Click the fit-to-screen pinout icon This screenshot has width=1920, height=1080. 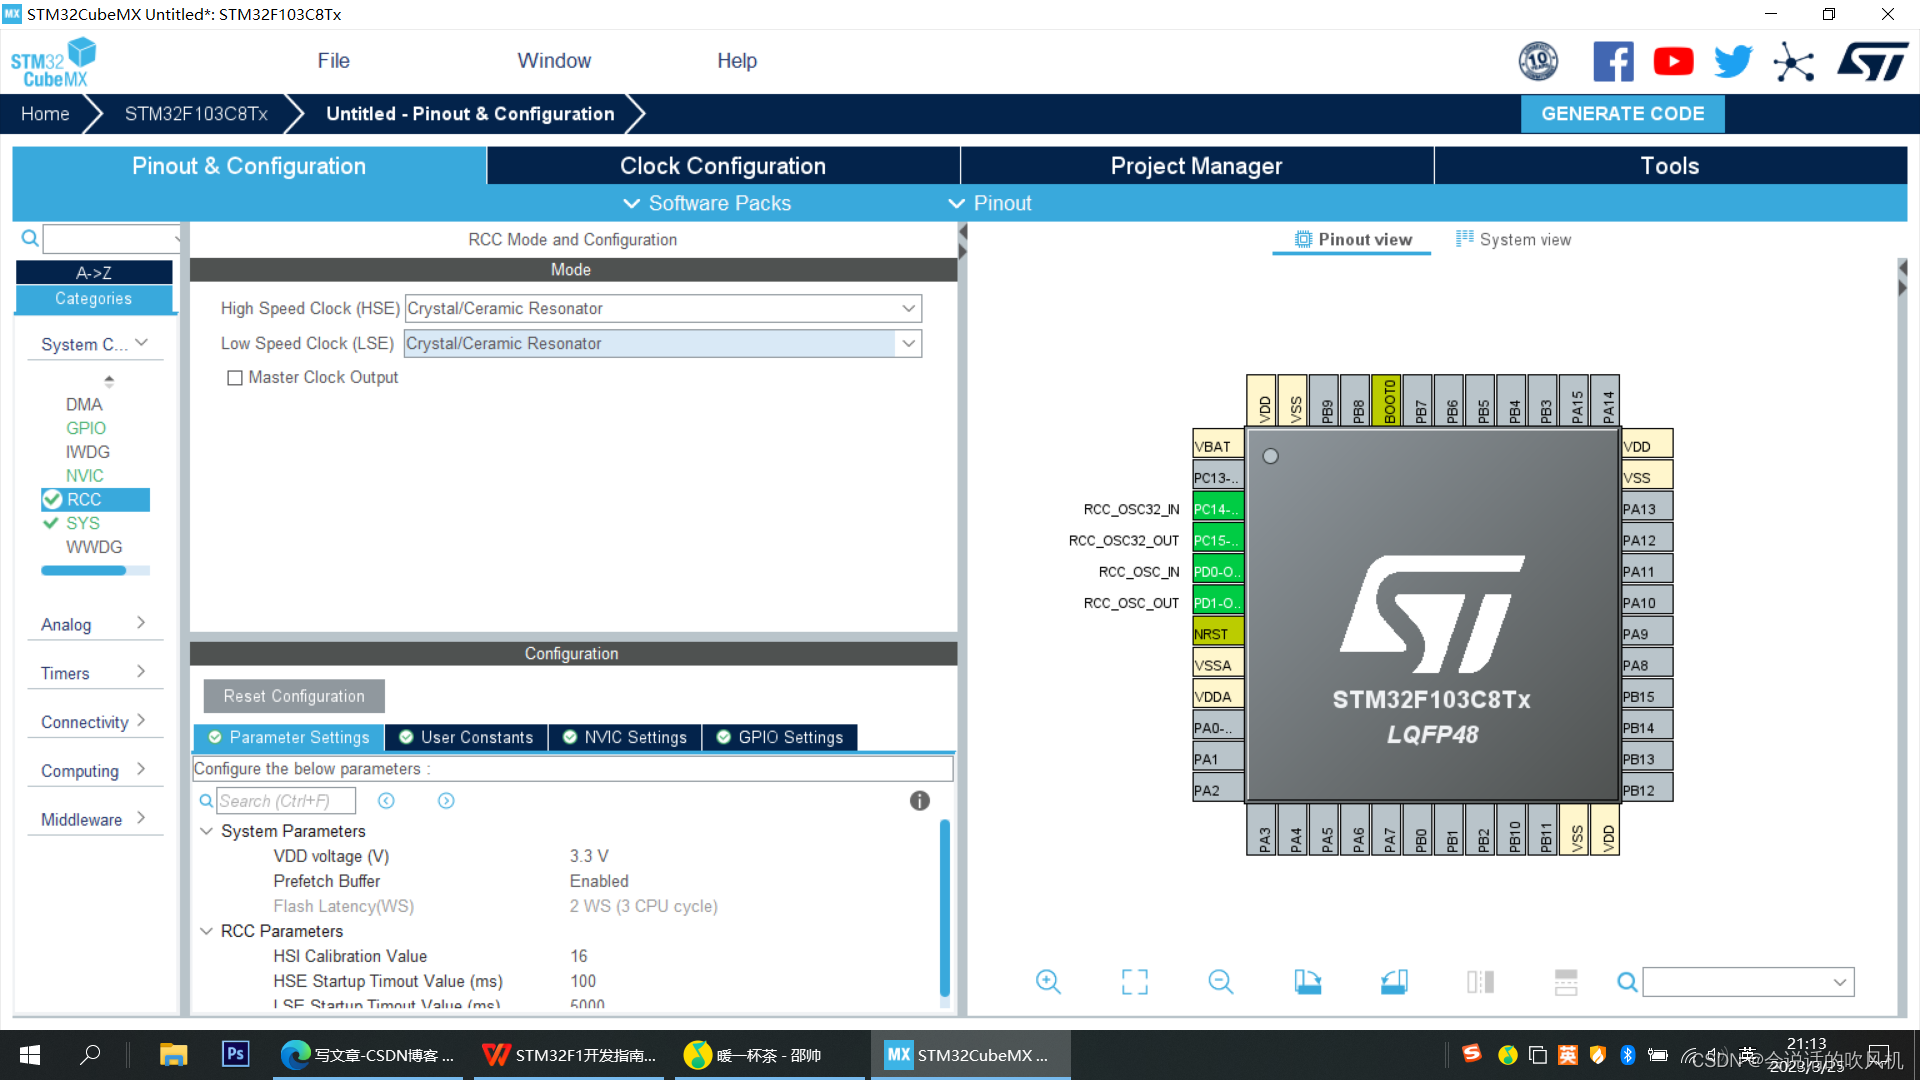[1134, 982]
